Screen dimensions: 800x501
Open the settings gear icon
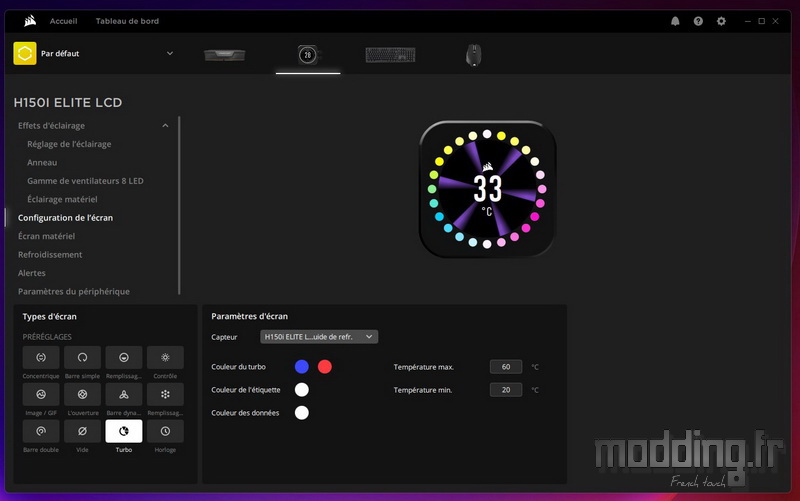pos(721,21)
